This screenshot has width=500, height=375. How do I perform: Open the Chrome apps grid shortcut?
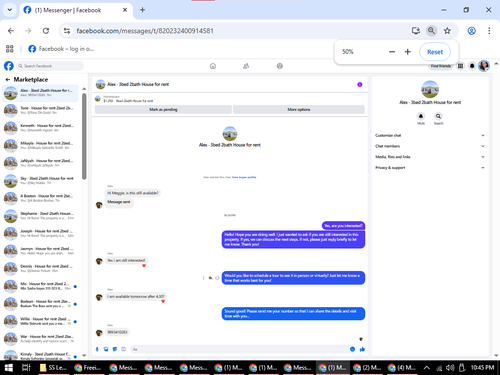pyautogui.click(x=10, y=49)
